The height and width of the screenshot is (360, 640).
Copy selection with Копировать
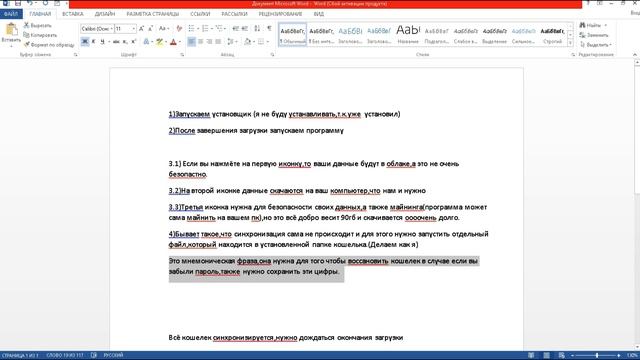[40, 35]
